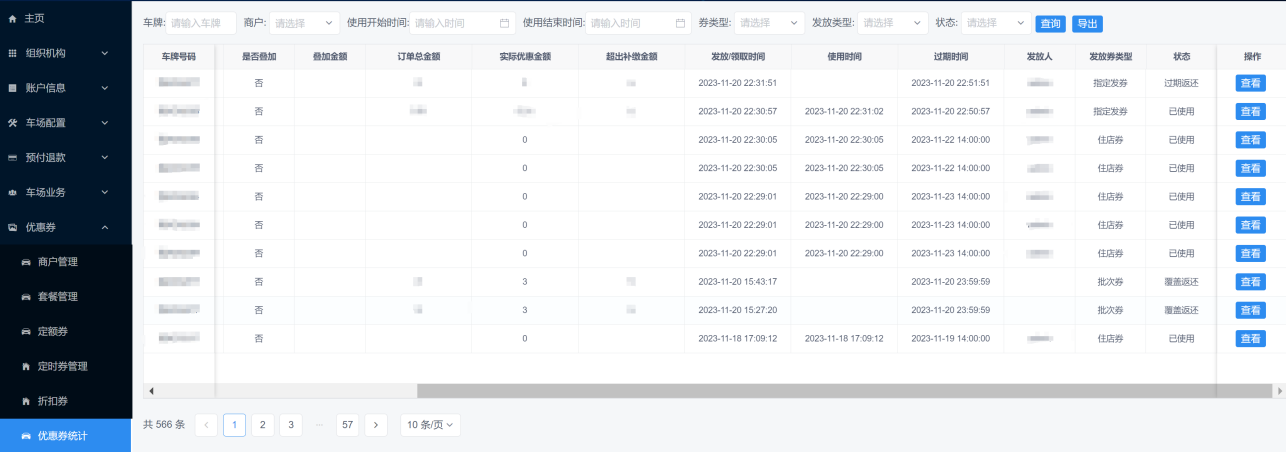
Task: Open 定时券管理 submenu item
Action: point(65,366)
